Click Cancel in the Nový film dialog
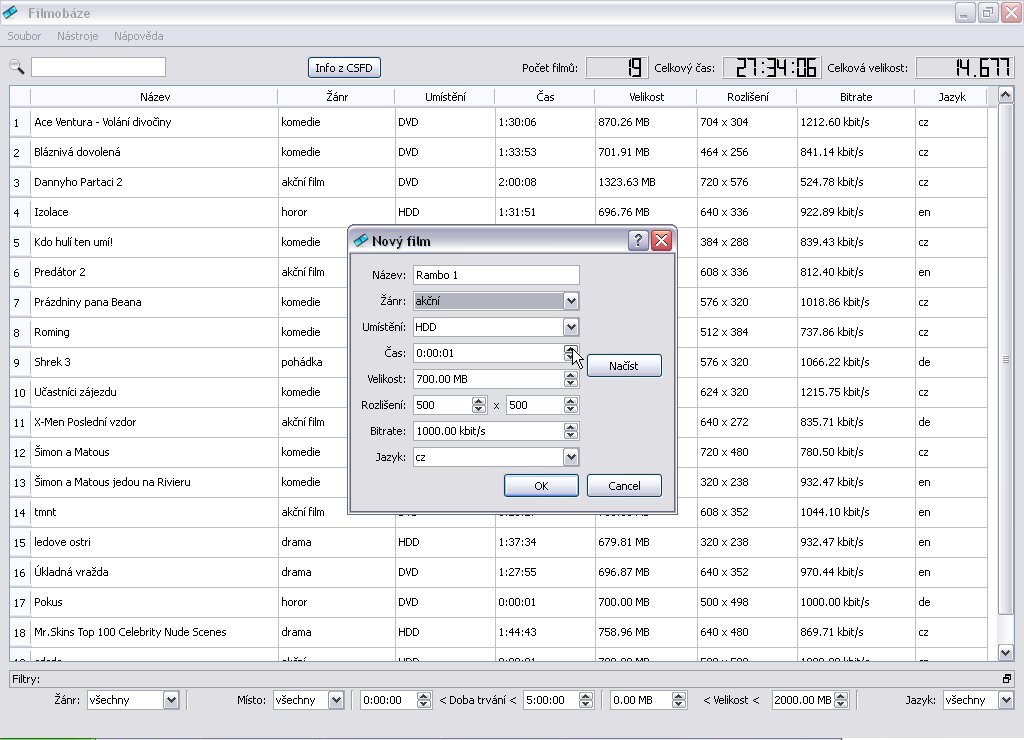The image size is (1024, 740). (624, 486)
